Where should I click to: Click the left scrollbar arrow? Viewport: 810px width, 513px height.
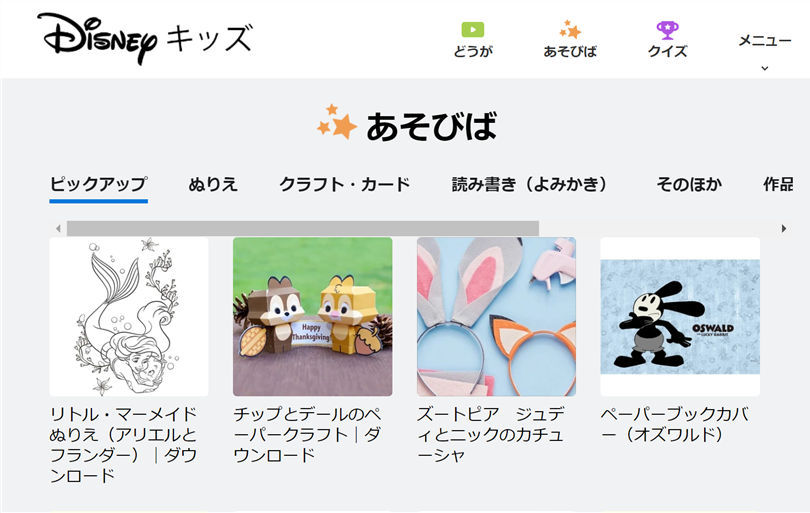point(58,228)
